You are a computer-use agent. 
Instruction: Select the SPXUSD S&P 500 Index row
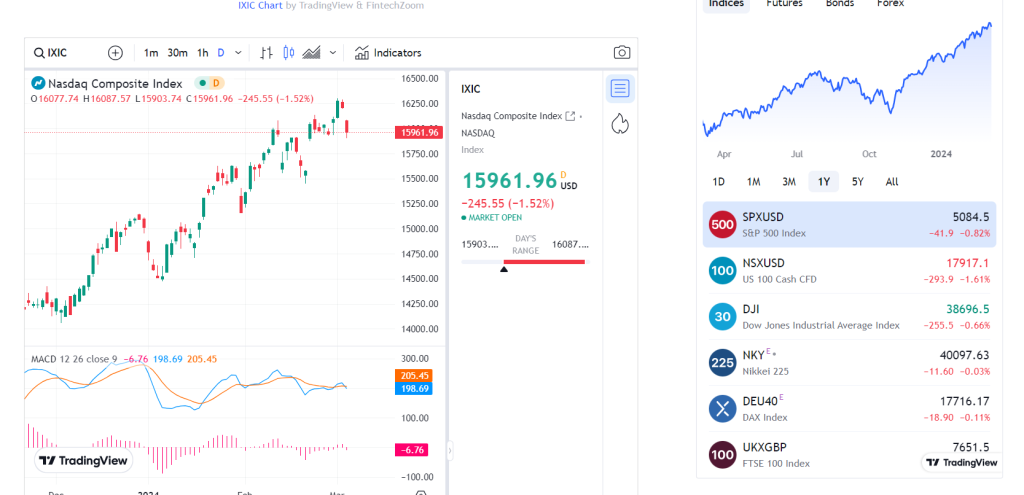(849, 225)
